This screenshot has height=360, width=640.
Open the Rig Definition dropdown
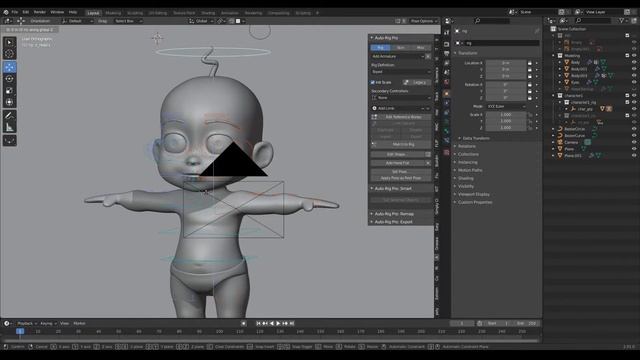click(401, 72)
